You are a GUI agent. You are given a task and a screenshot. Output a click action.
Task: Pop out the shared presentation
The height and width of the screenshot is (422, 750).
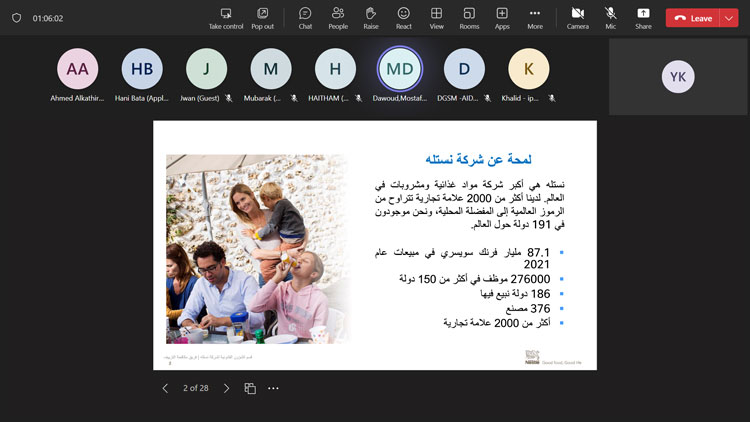point(262,17)
